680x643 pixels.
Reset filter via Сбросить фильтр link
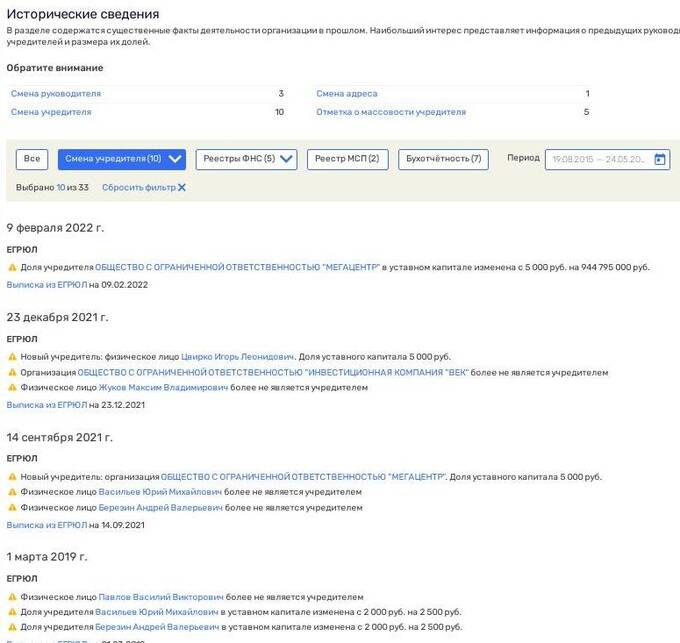pos(138,188)
